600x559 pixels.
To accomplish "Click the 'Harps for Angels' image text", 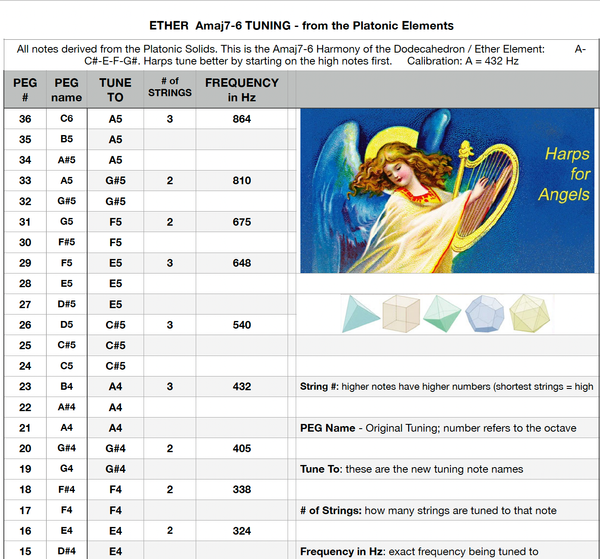I will coord(564,174).
